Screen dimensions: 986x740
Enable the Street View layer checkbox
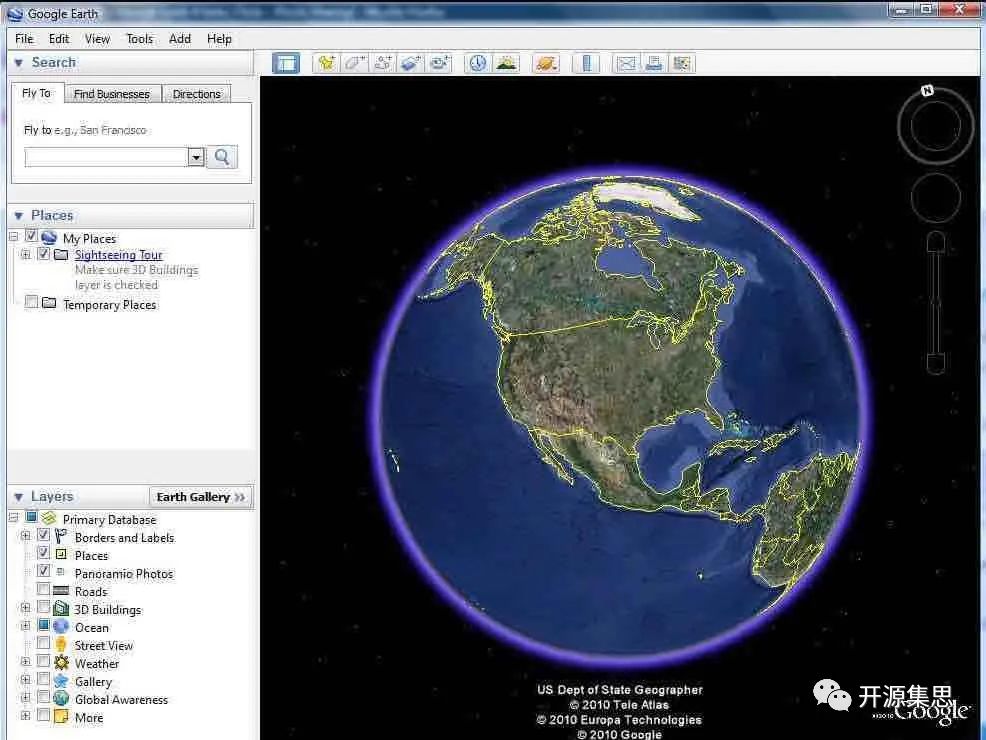coord(43,643)
